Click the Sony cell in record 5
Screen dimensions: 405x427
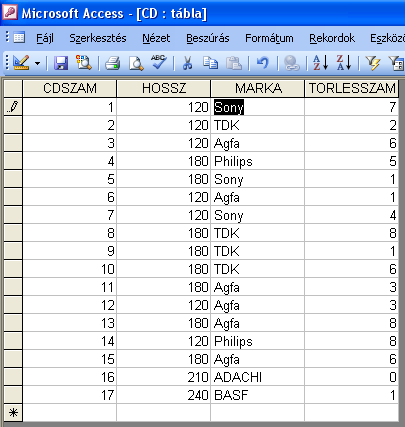click(258, 179)
